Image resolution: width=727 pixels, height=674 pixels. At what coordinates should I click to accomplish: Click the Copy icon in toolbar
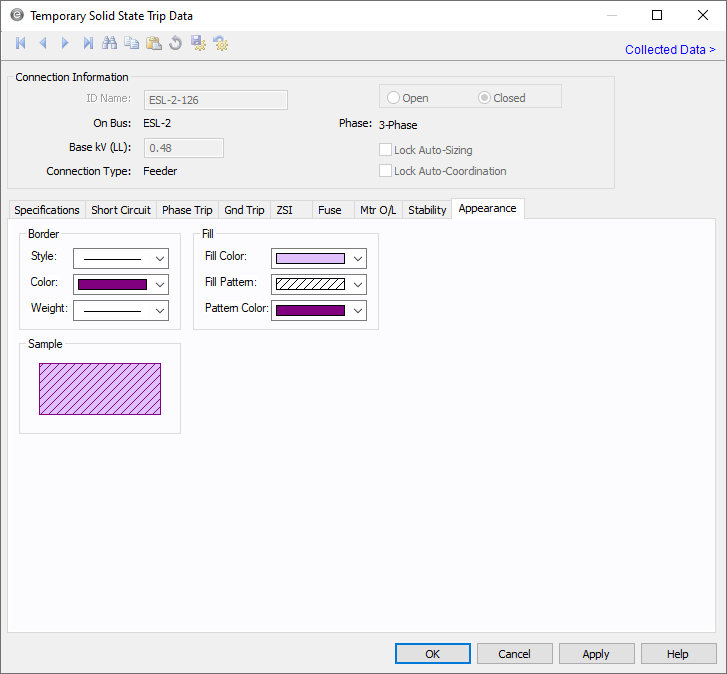(132, 43)
